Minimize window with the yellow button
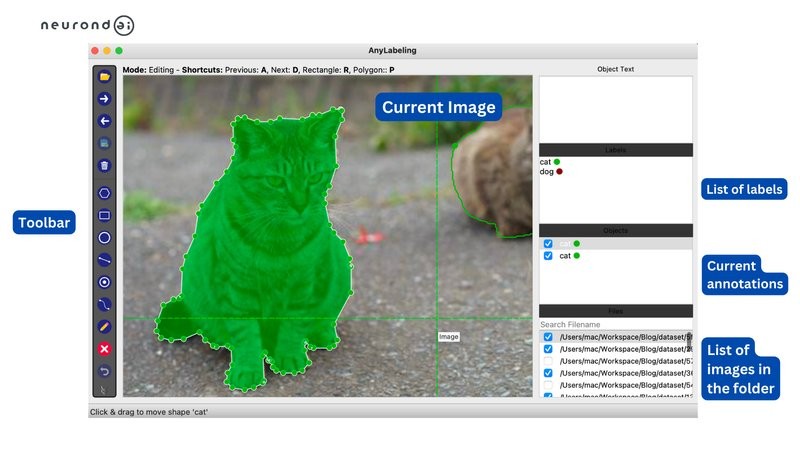The image size is (800, 450). [107, 51]
